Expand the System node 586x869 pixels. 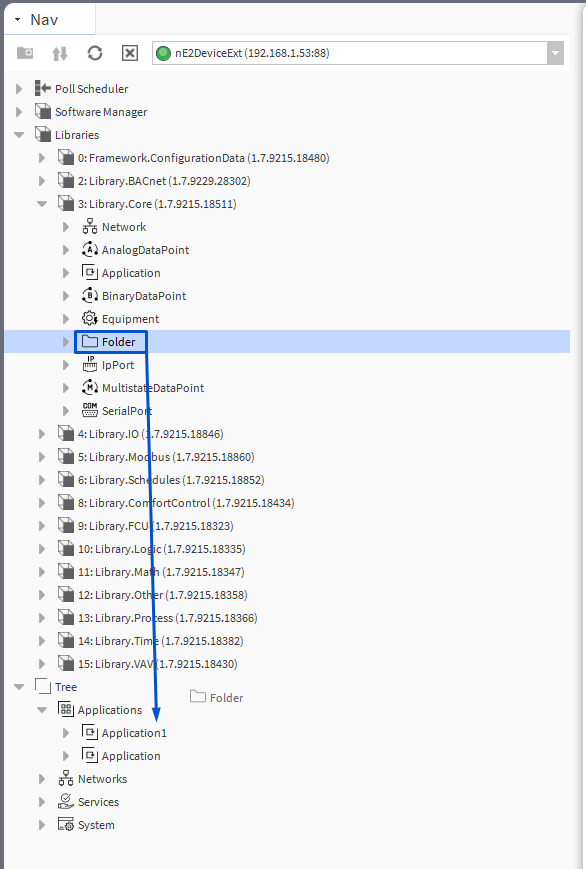click(x=42, y=825)
